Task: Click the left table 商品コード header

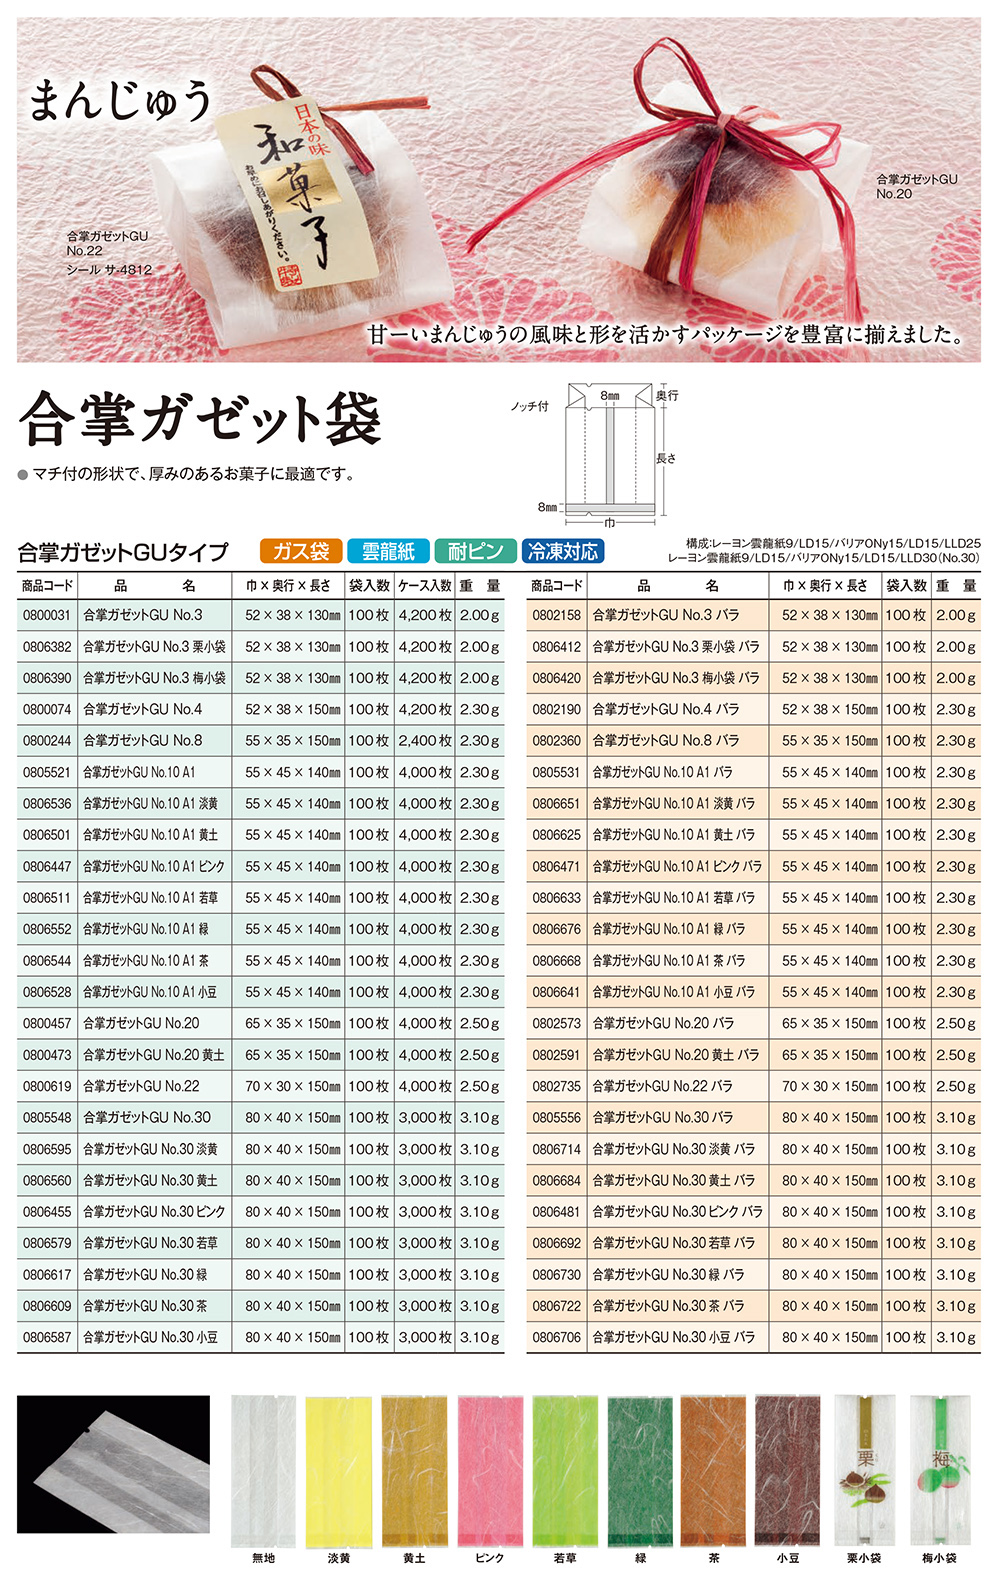Action: coord(47,585)
